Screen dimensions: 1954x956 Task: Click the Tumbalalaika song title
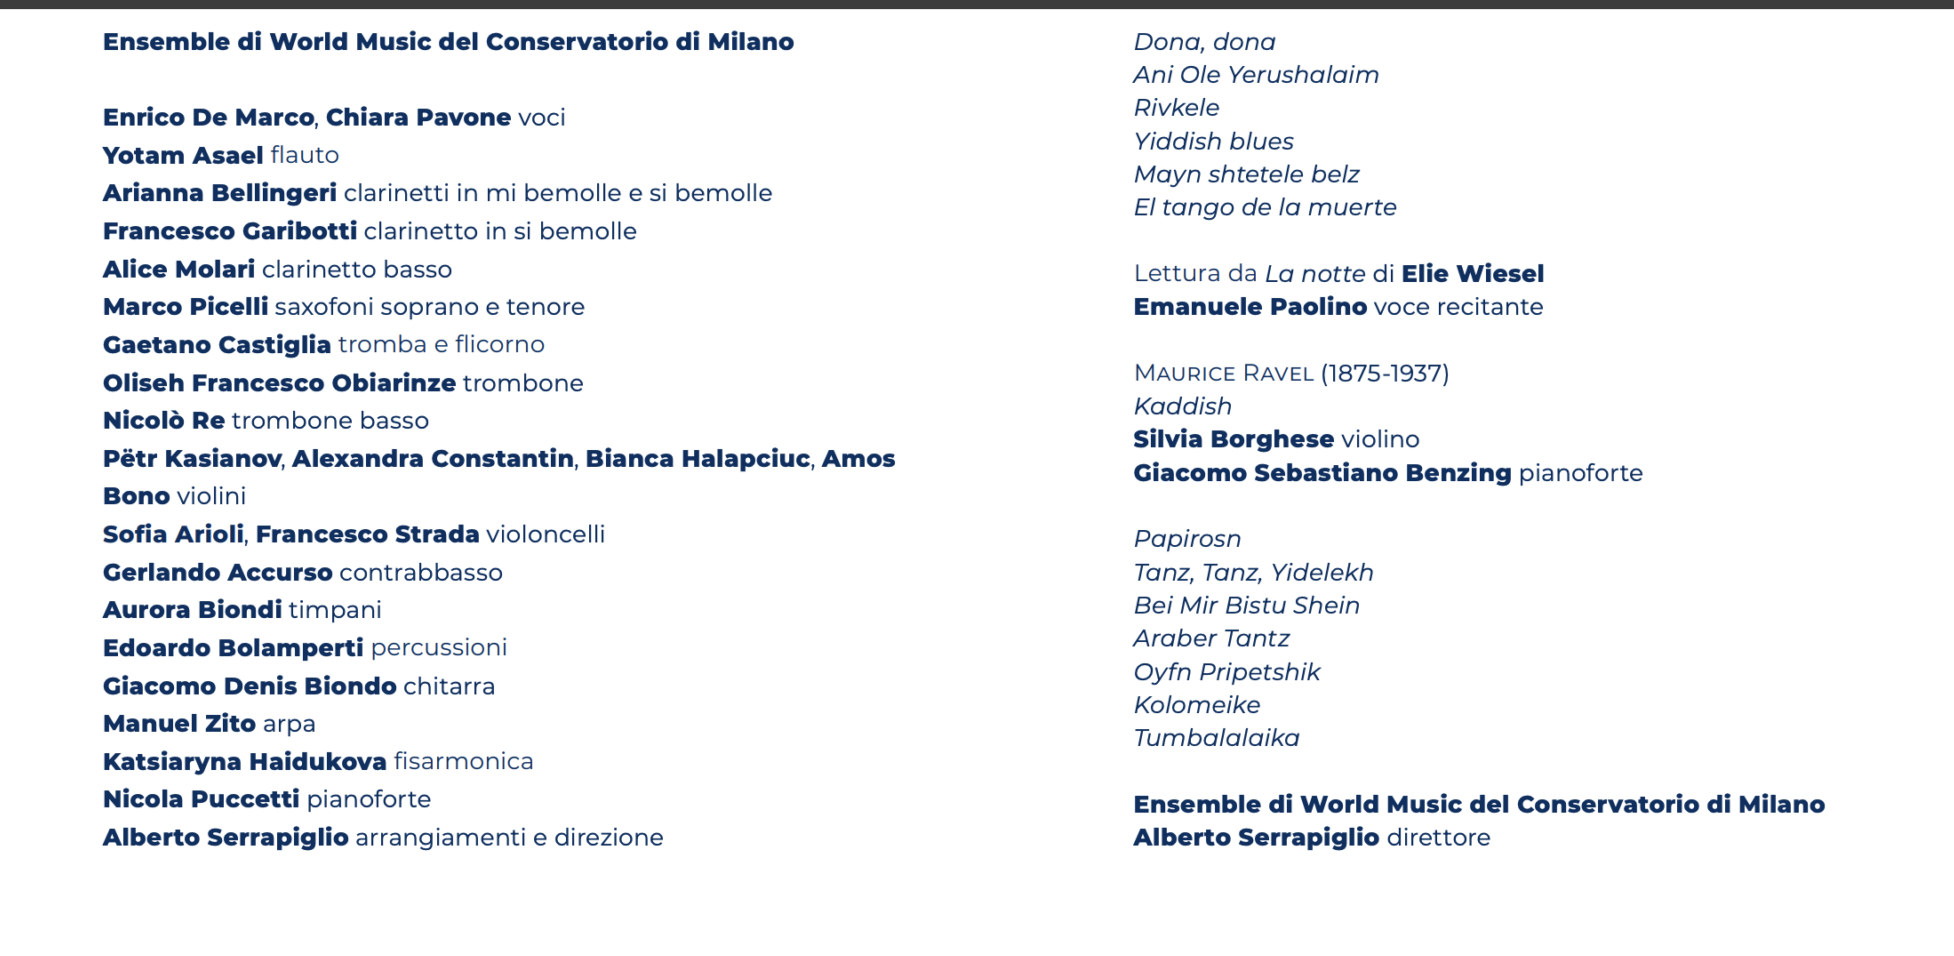click(x=1216, y=739)
